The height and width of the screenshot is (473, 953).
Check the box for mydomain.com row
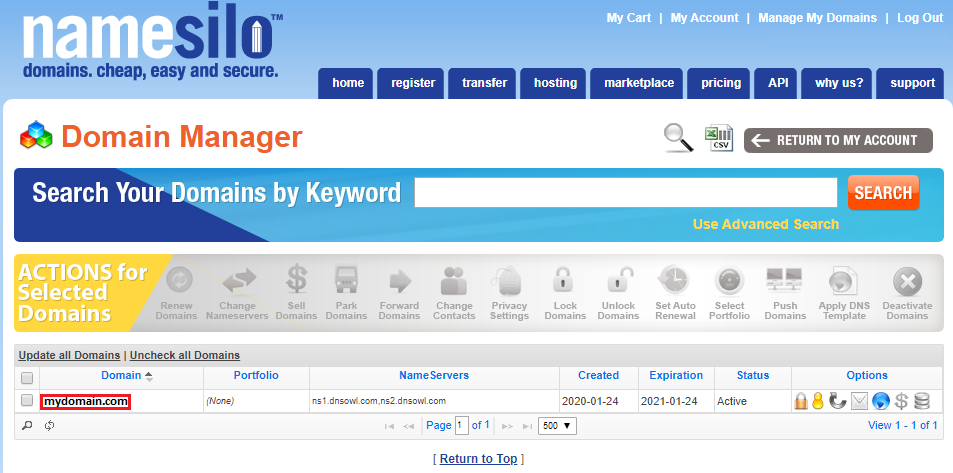pyautogui.click(x=27, y=400)
